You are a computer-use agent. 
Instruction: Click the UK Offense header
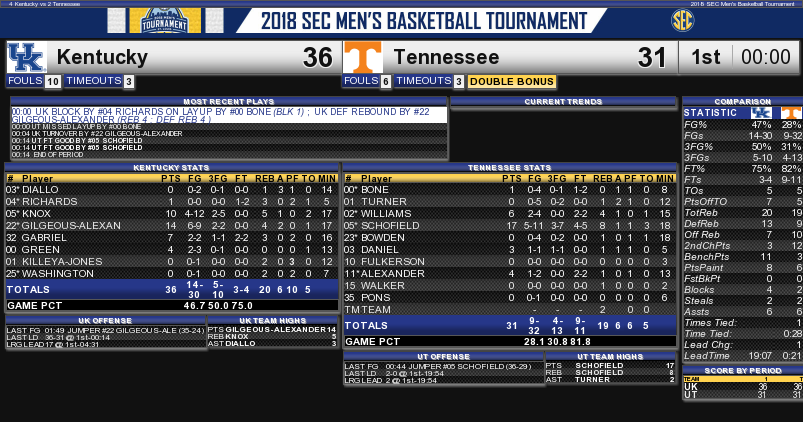105,321
